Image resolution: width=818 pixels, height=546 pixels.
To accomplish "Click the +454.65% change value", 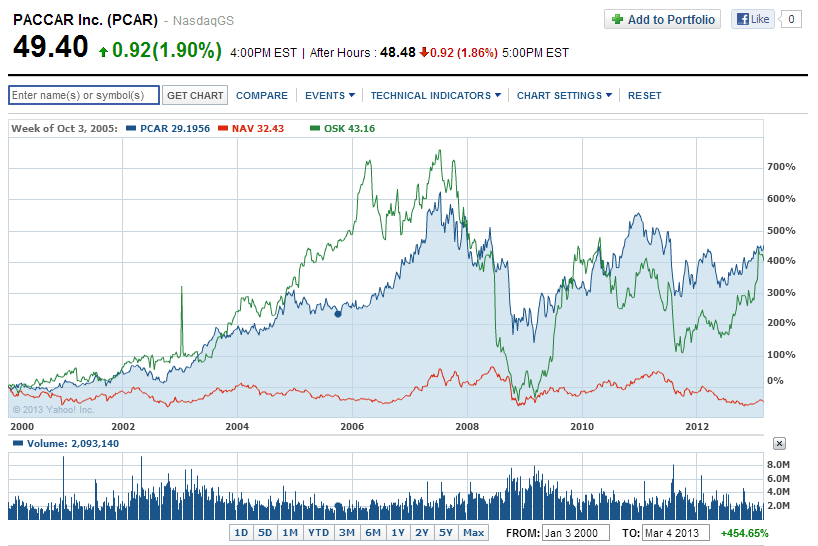I will tap(744, 533).
